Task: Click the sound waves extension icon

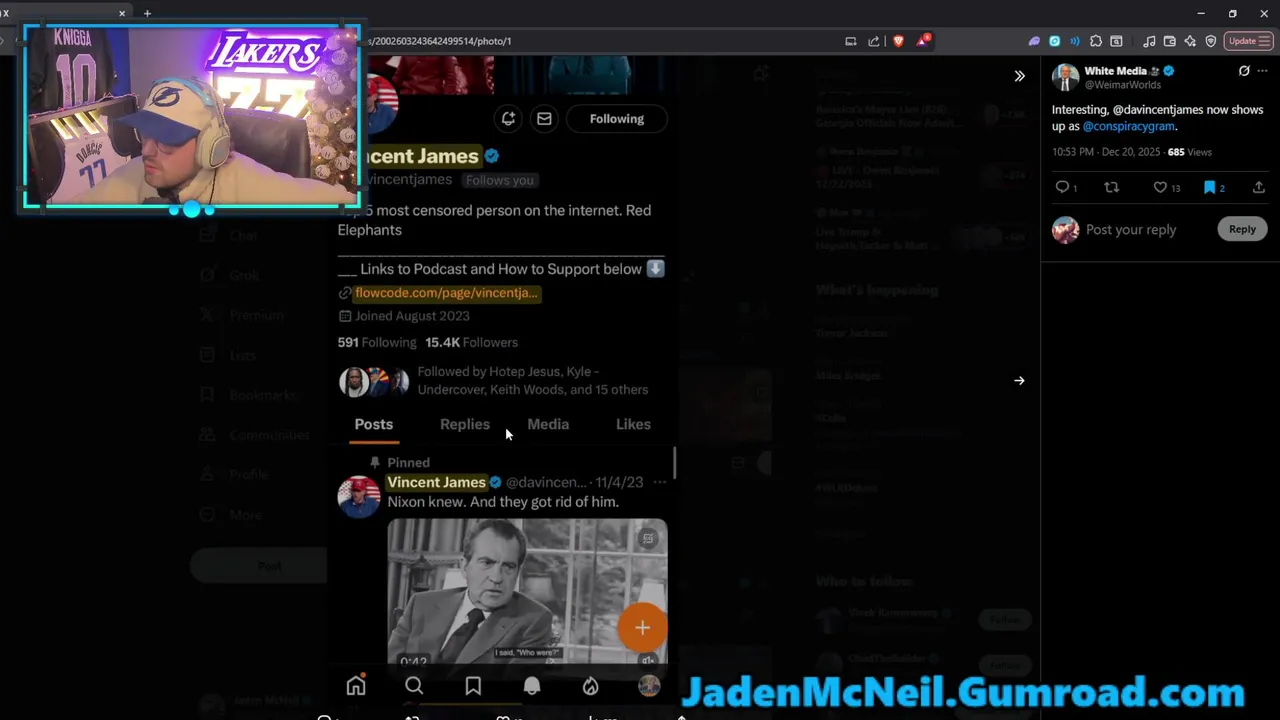Action: (1075, 41)
